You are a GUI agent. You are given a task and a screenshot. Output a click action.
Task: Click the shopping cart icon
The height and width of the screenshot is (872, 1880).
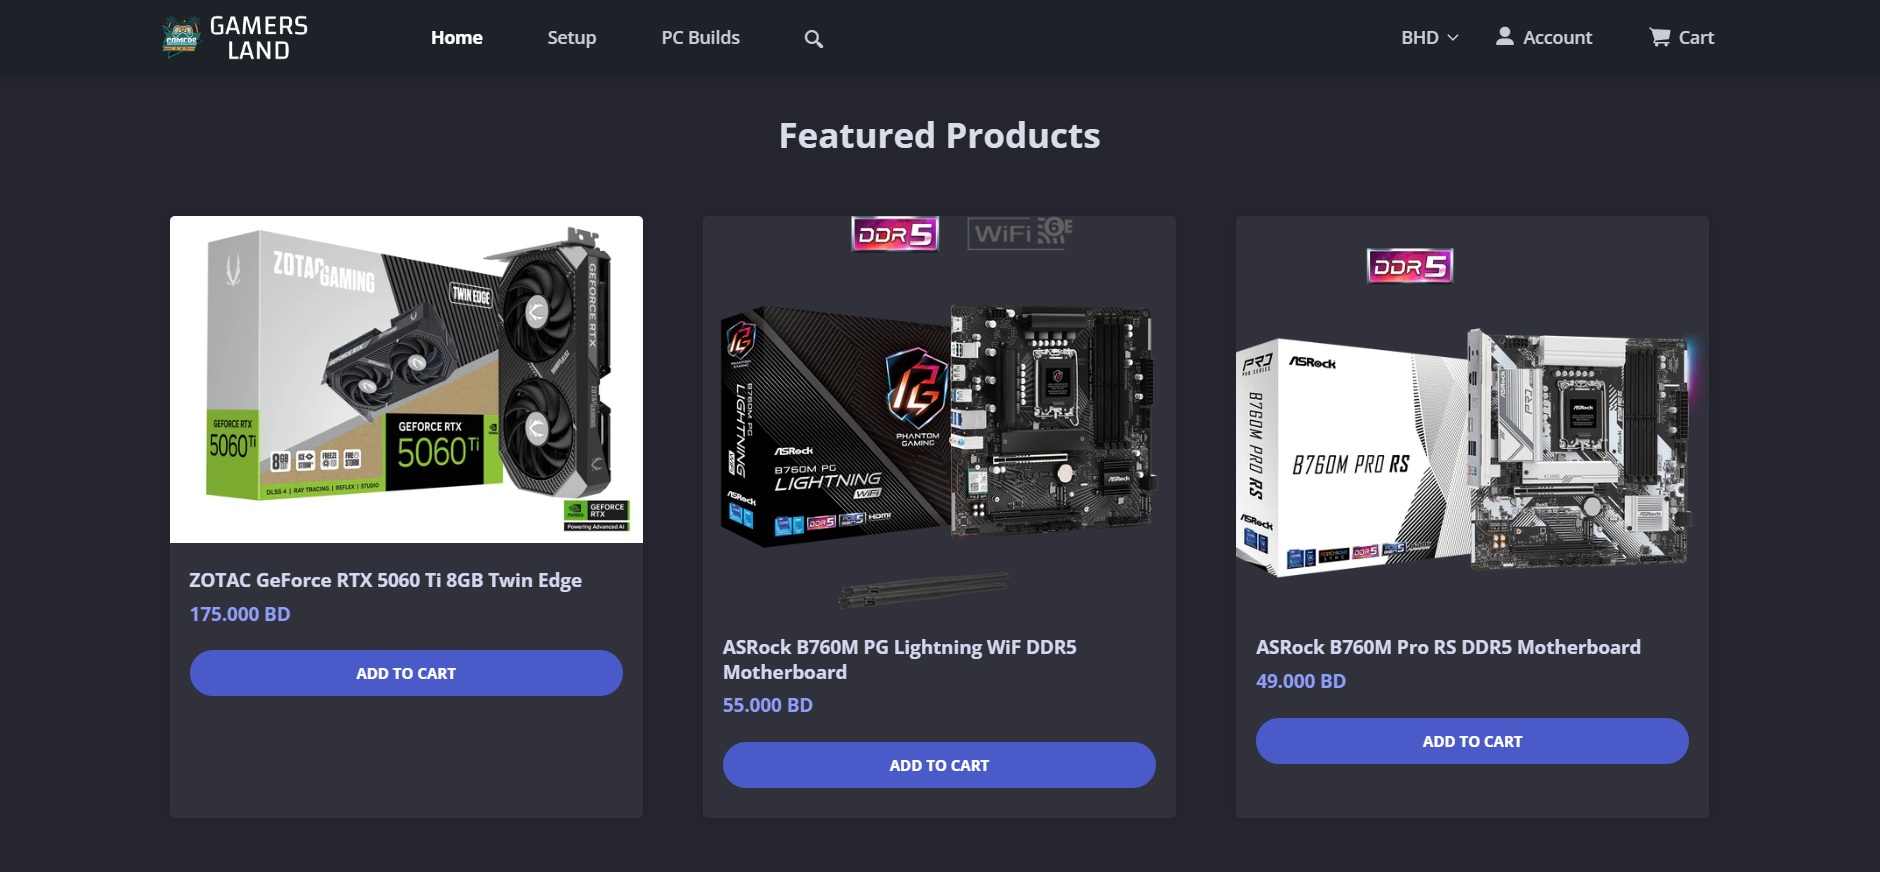[1660, 37]
